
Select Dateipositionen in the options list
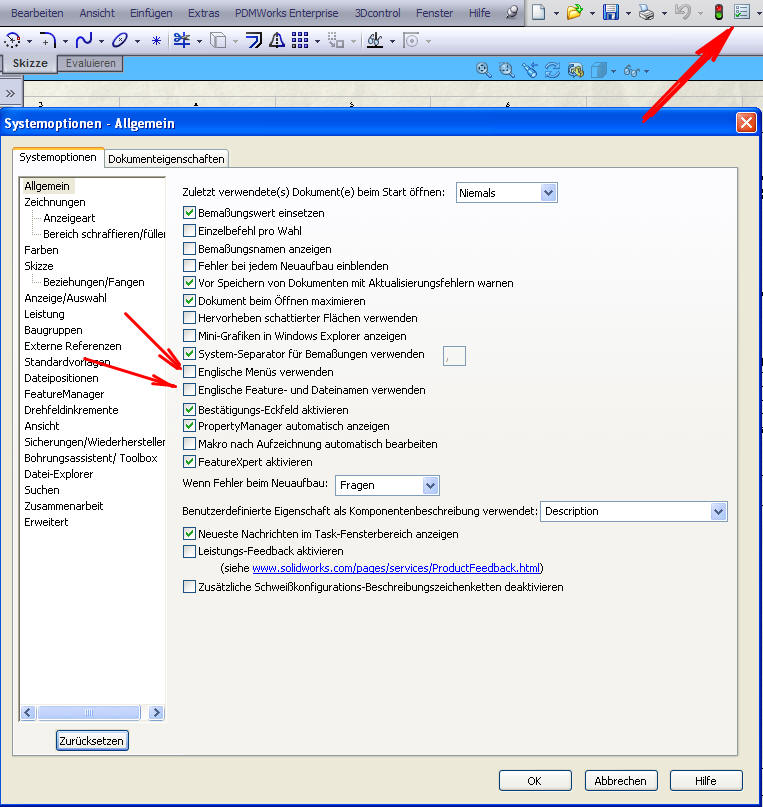click(61, 378)
